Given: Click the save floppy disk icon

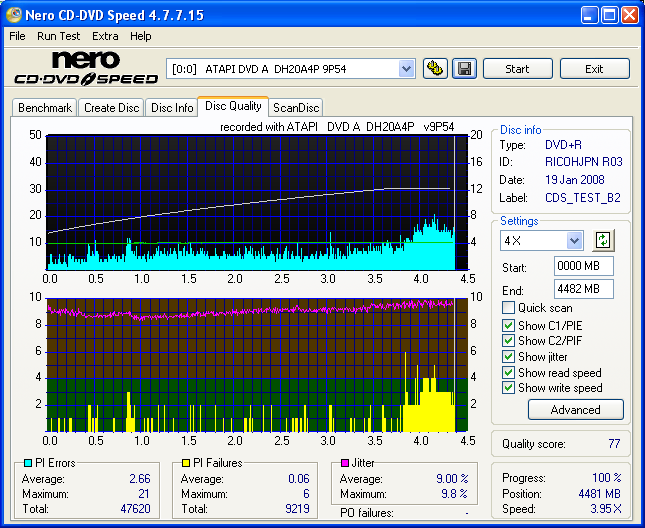Looking at the screenshot, I should [464, 69].
